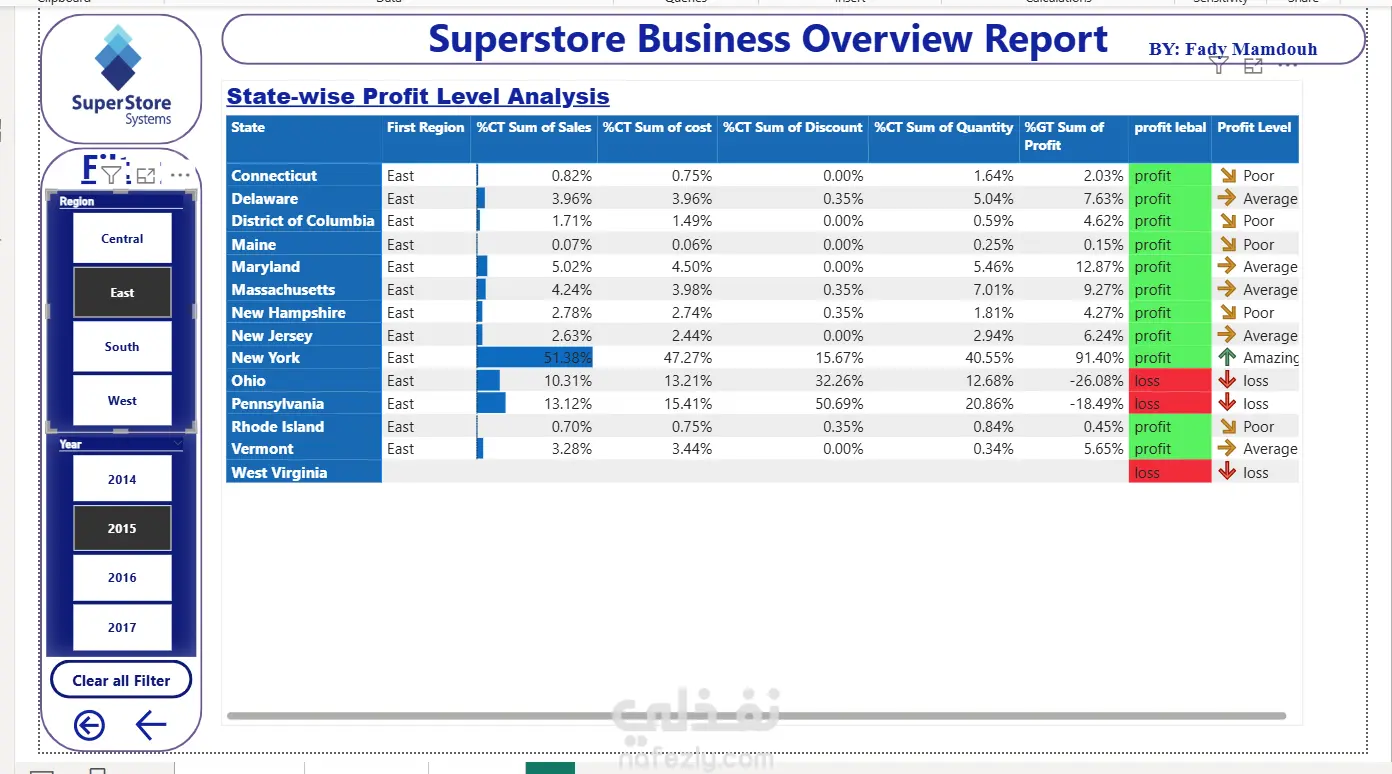Enter focus mode on the Region slicer
The width and height of the screenshot is (1392, 774).
[146, 176]
